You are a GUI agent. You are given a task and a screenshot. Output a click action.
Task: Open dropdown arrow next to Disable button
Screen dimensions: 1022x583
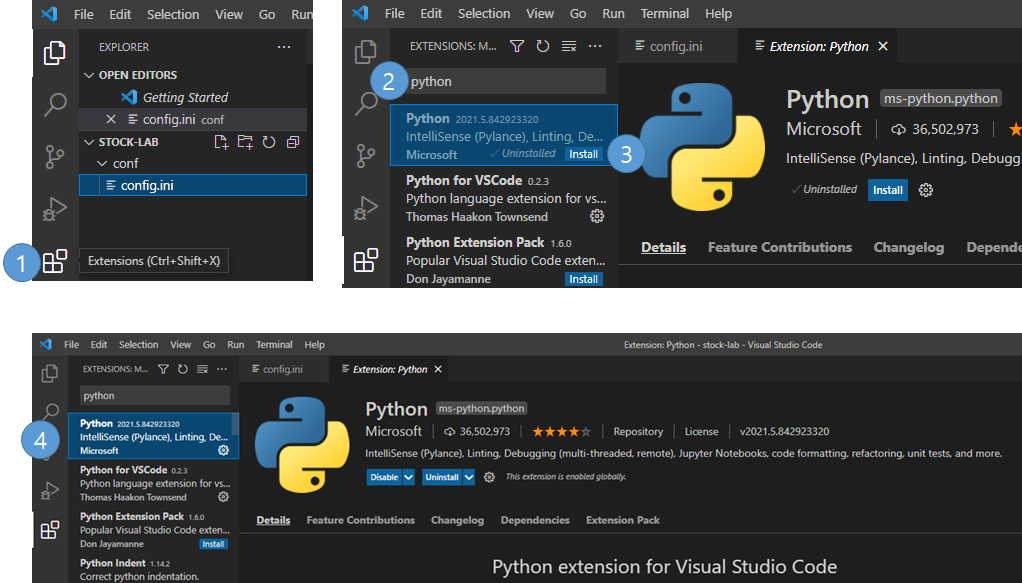click(x=409, y=477)
